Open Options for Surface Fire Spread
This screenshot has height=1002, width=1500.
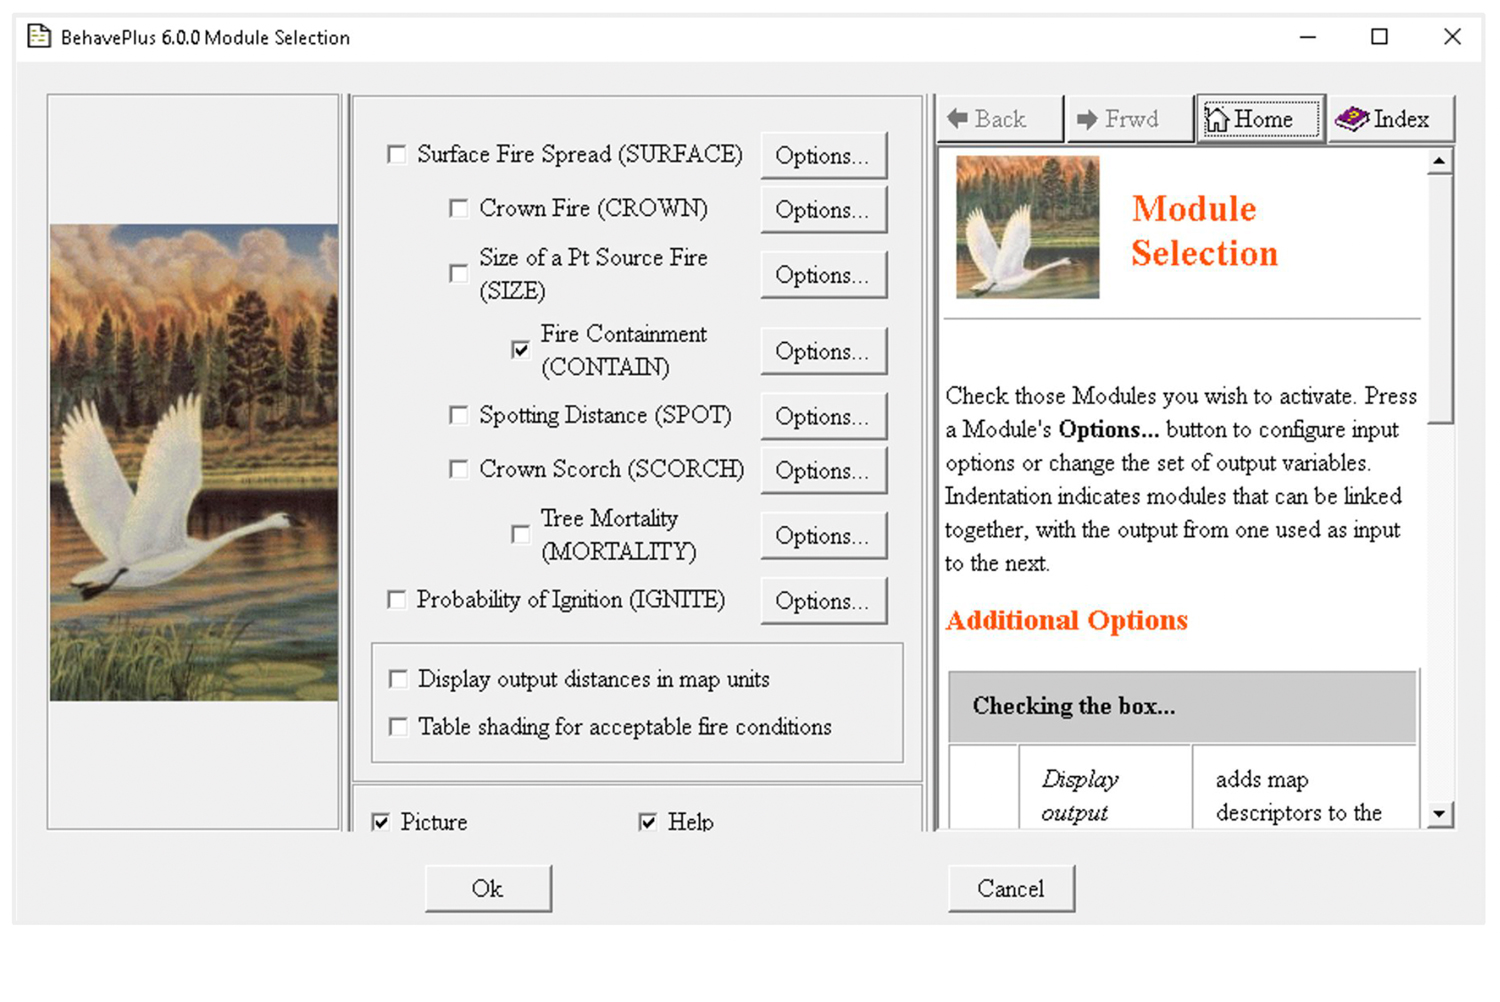(x=823, y=156)
